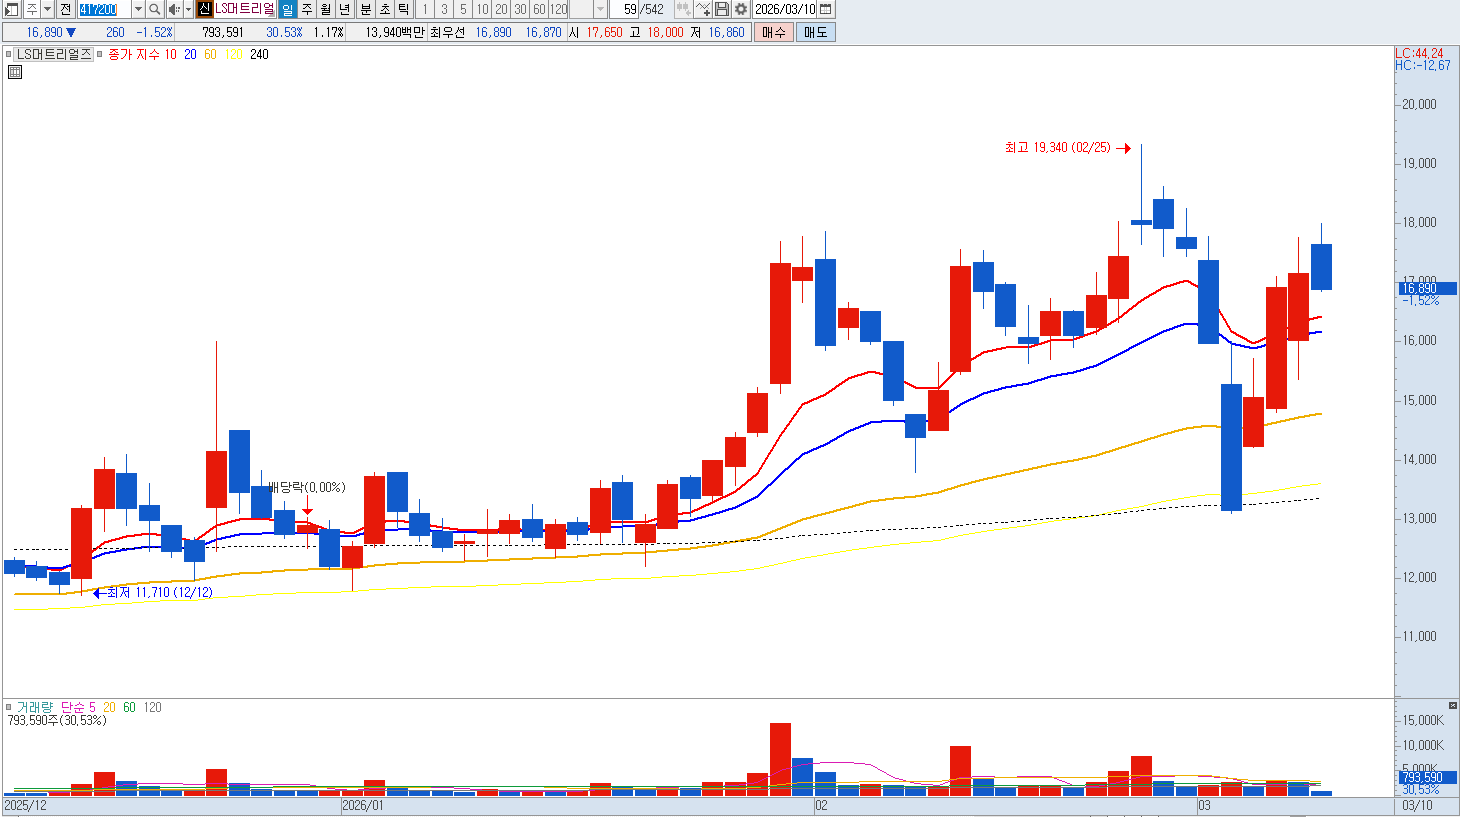Click the blue 20 moving average label
This screenshot has height=817, width=1460.
(x=190, y=55)
